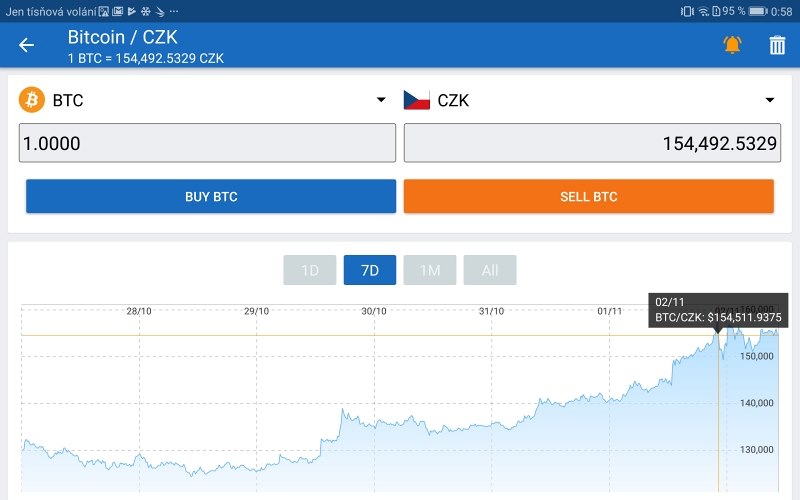Focus the CZK amount field
This screenshot has width=800, height=500.
point(592,143)
